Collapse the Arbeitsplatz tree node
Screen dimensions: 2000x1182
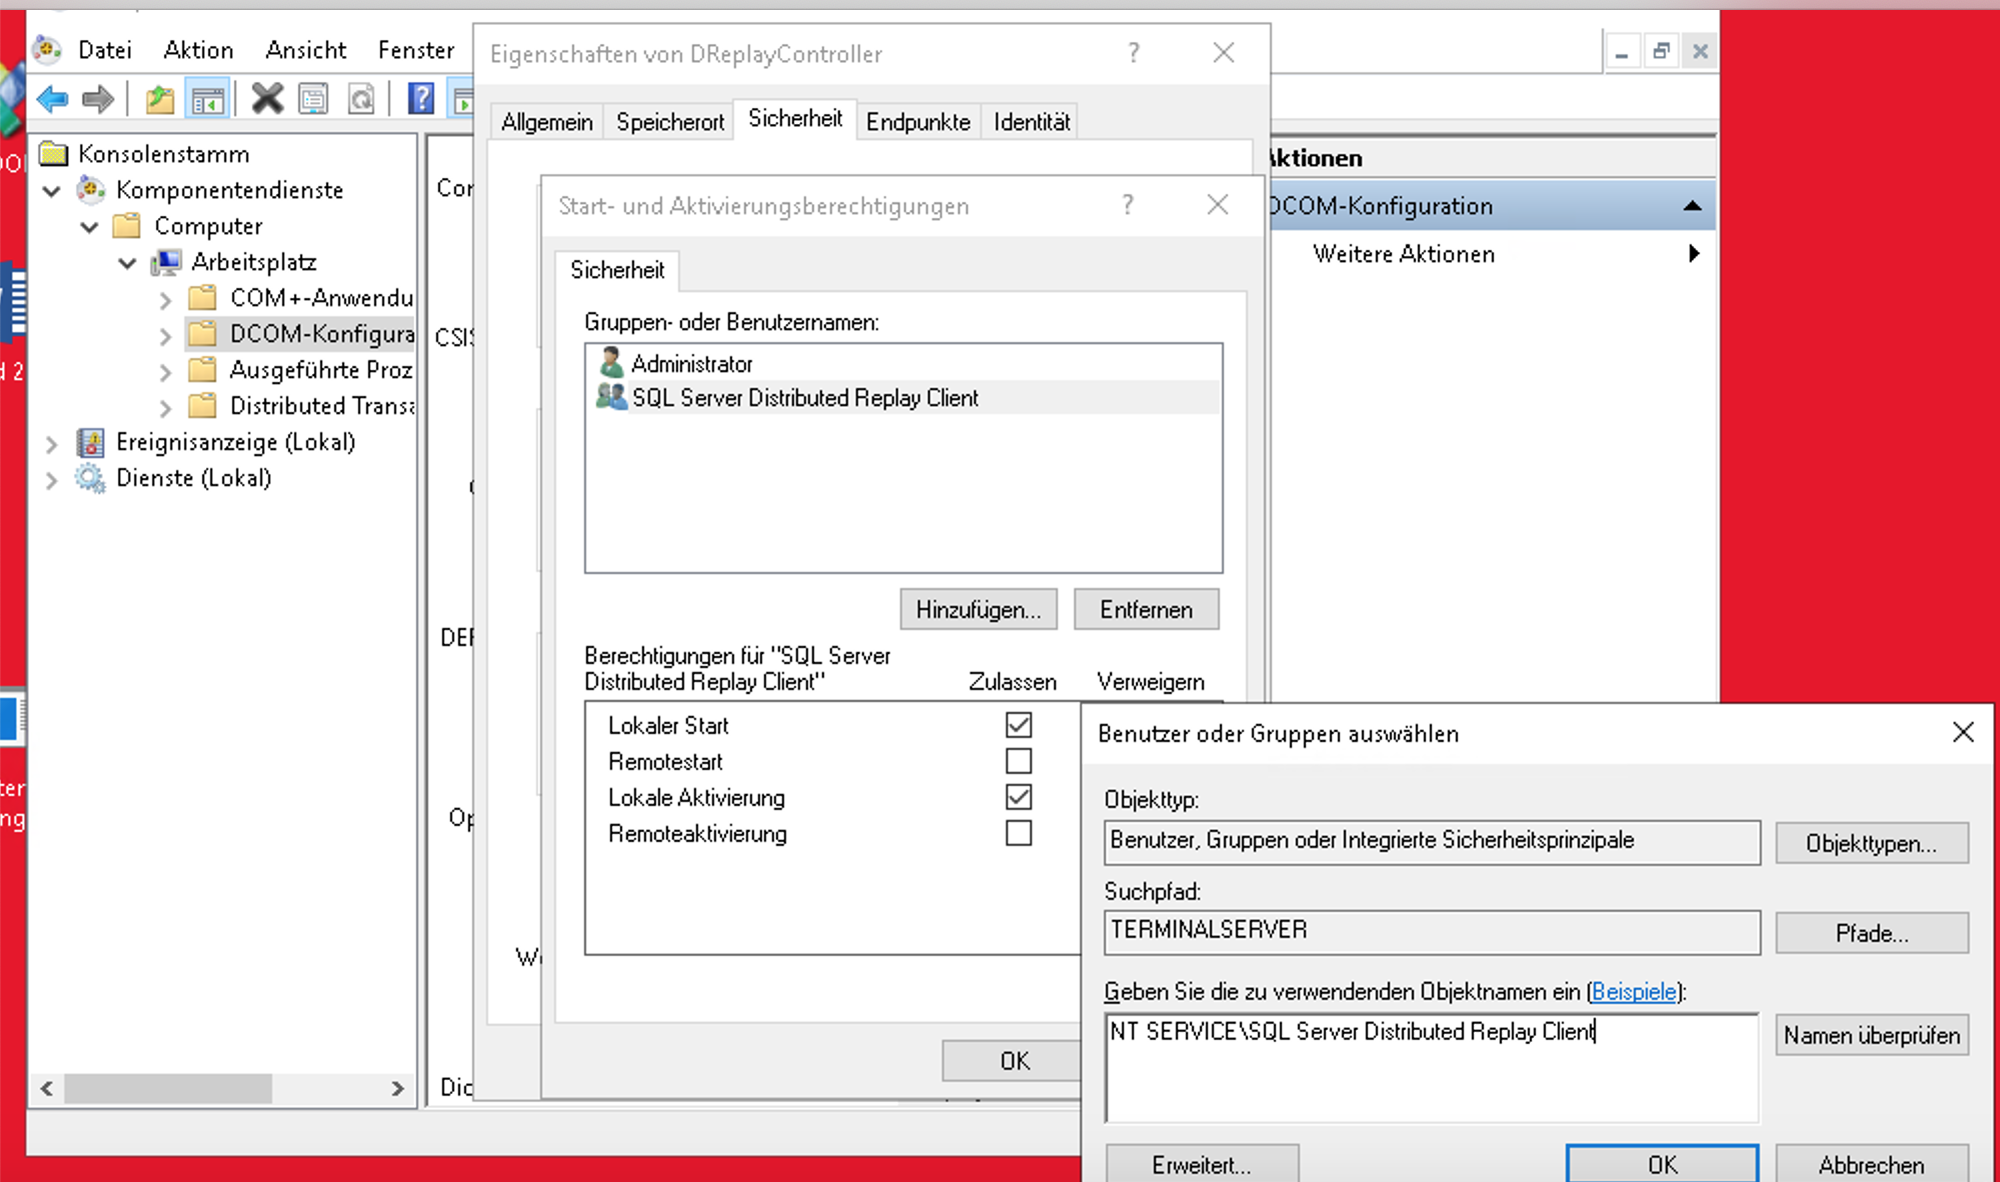click(x=127, y=263)
